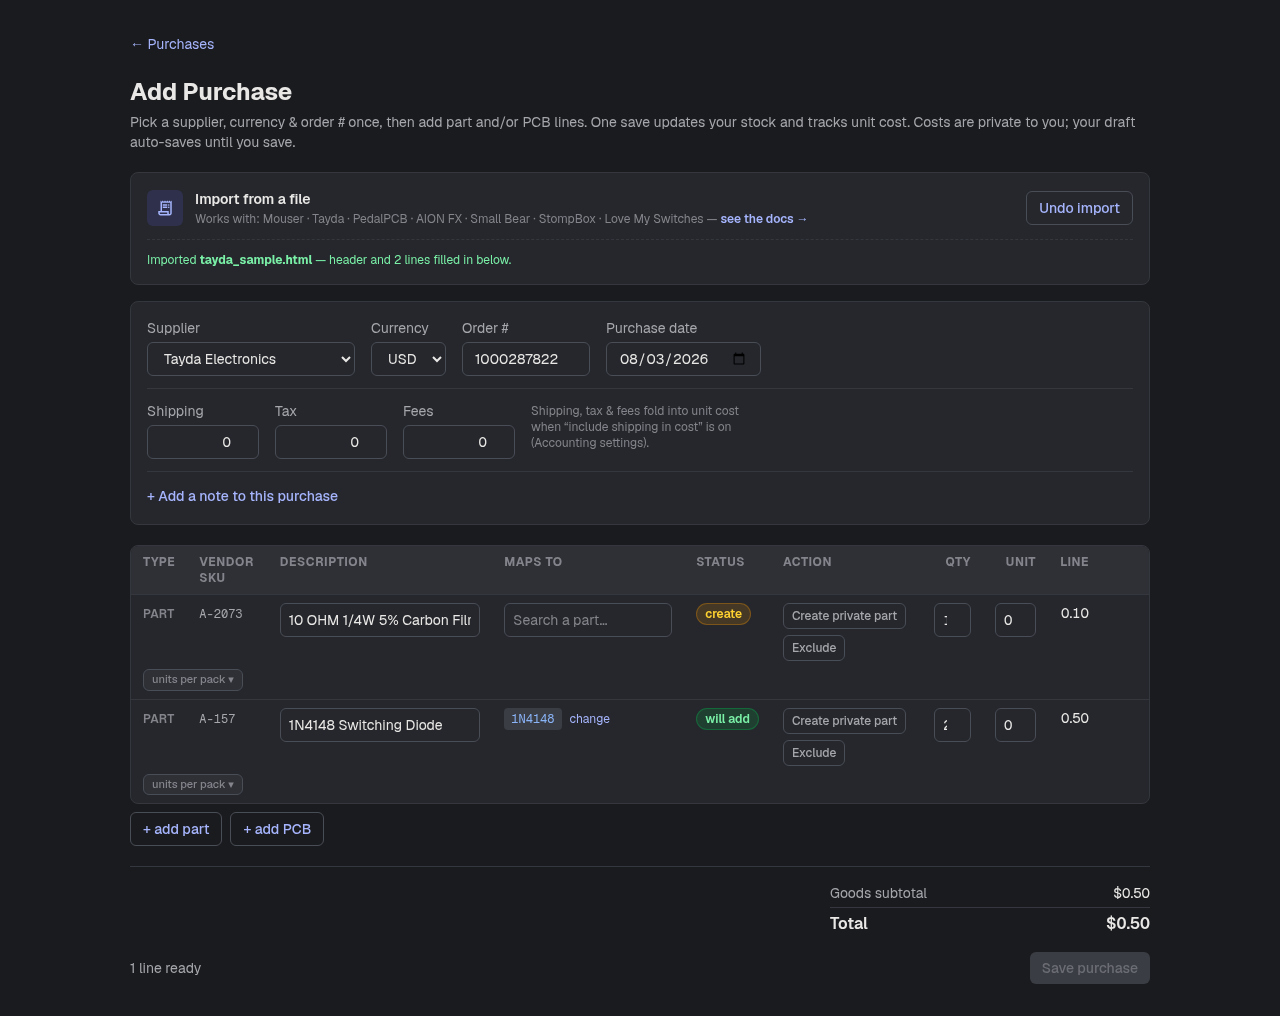Click the Tax amount field
1280x1016 pixels.
(x=331, y=442)
